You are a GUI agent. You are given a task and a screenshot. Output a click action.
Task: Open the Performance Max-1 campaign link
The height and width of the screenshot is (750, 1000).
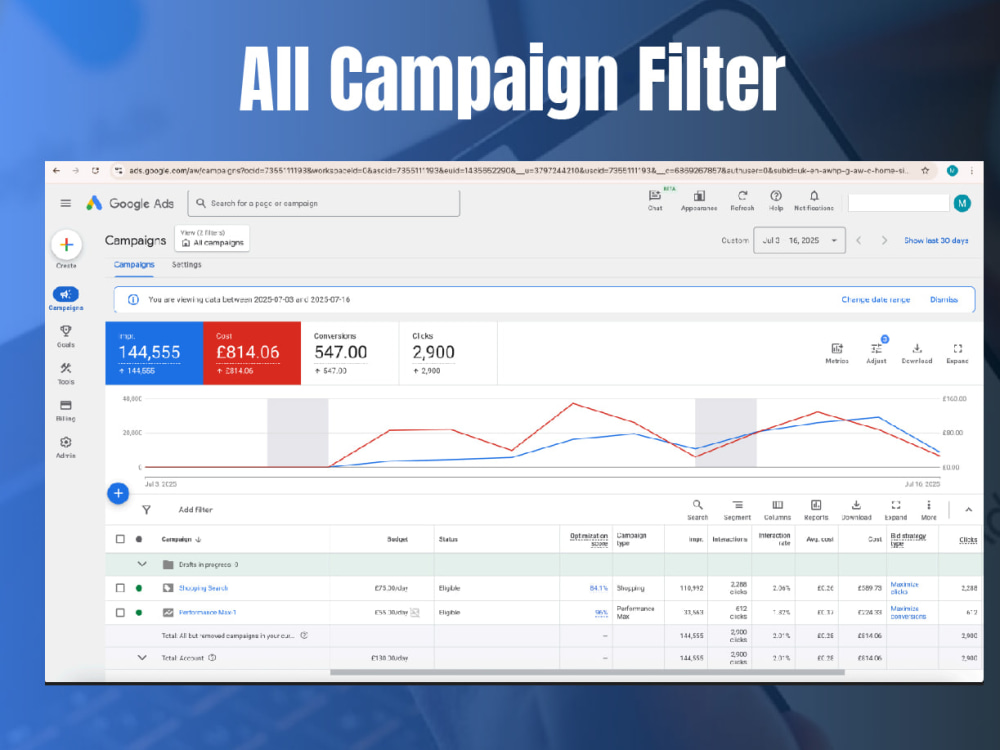click(207, 612)
